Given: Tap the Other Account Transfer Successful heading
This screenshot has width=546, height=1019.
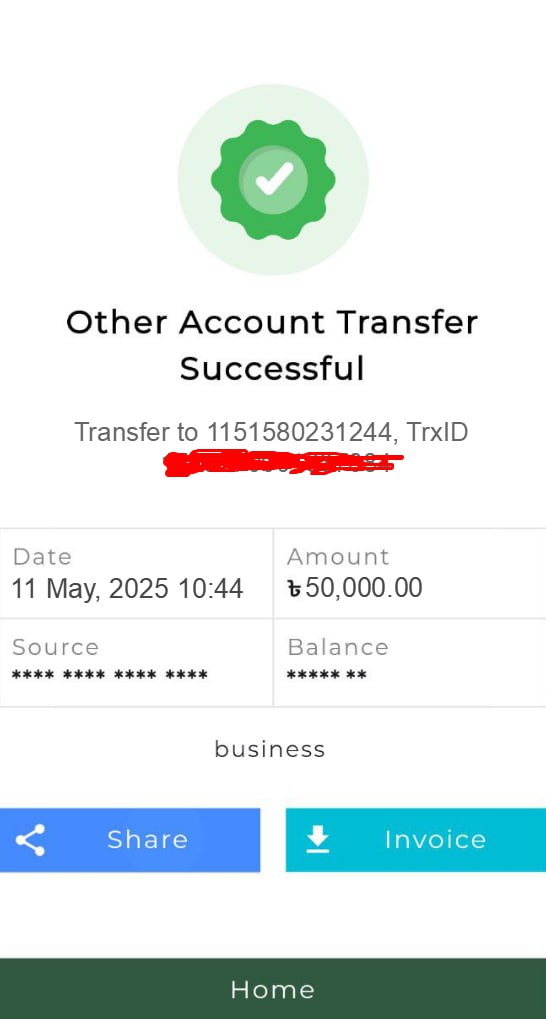Looking at the screenshot, I should pos(272,345).
